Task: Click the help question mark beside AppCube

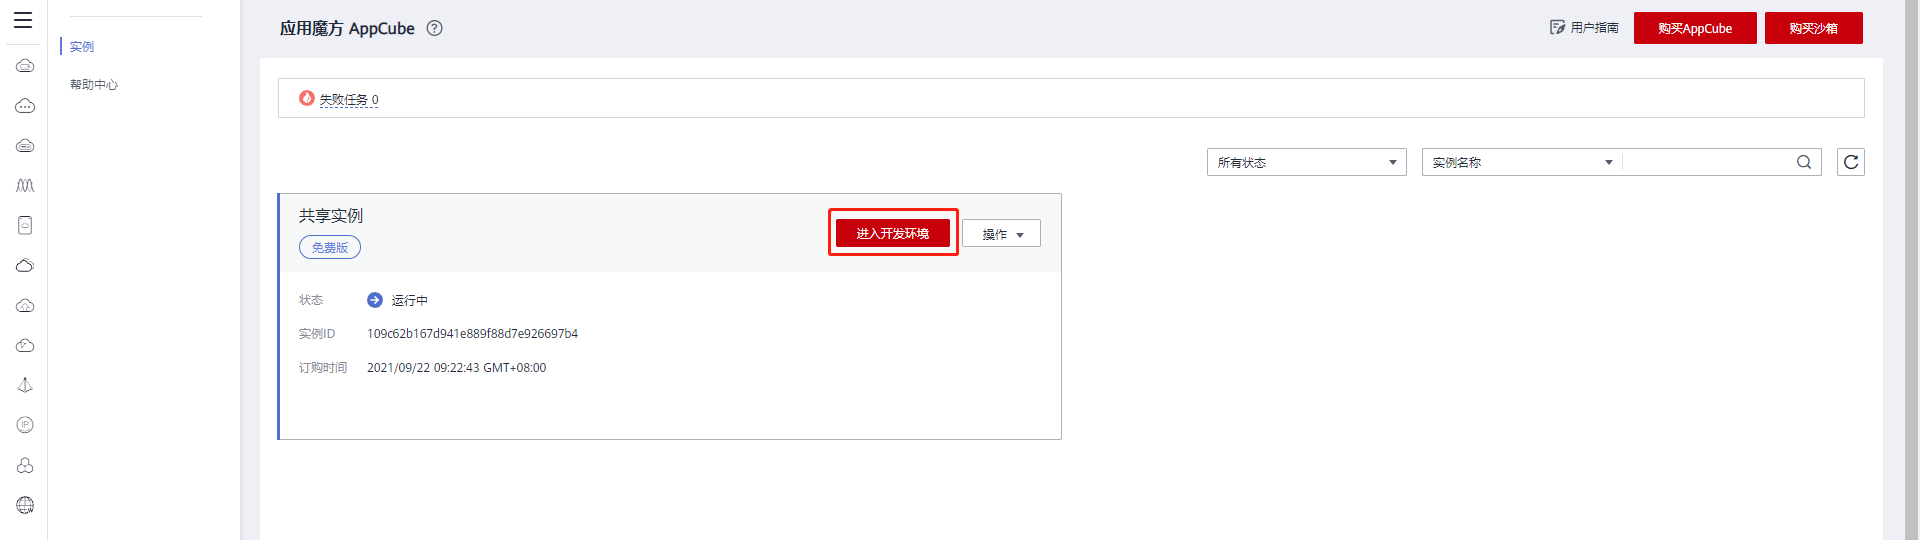Action: pos(434,28)
